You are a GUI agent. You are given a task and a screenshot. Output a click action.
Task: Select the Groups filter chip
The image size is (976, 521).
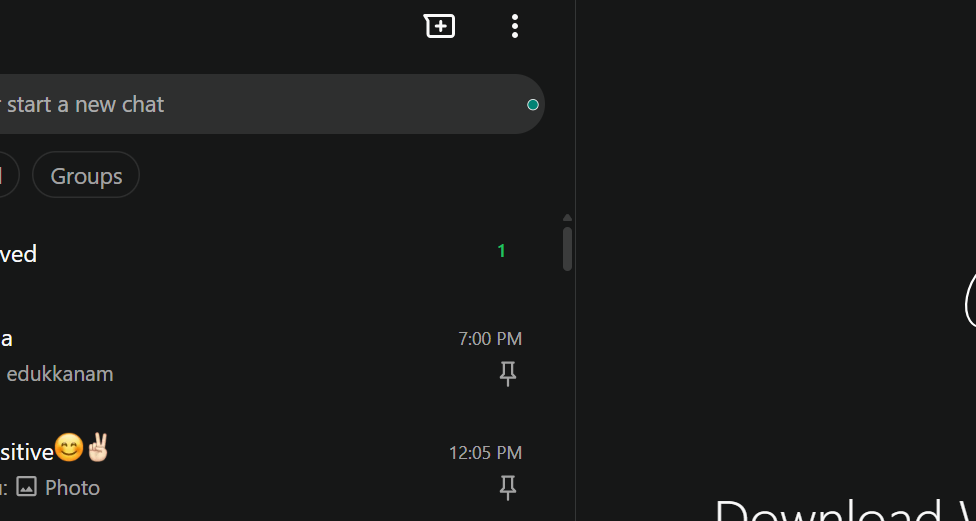tap(86, 176)
